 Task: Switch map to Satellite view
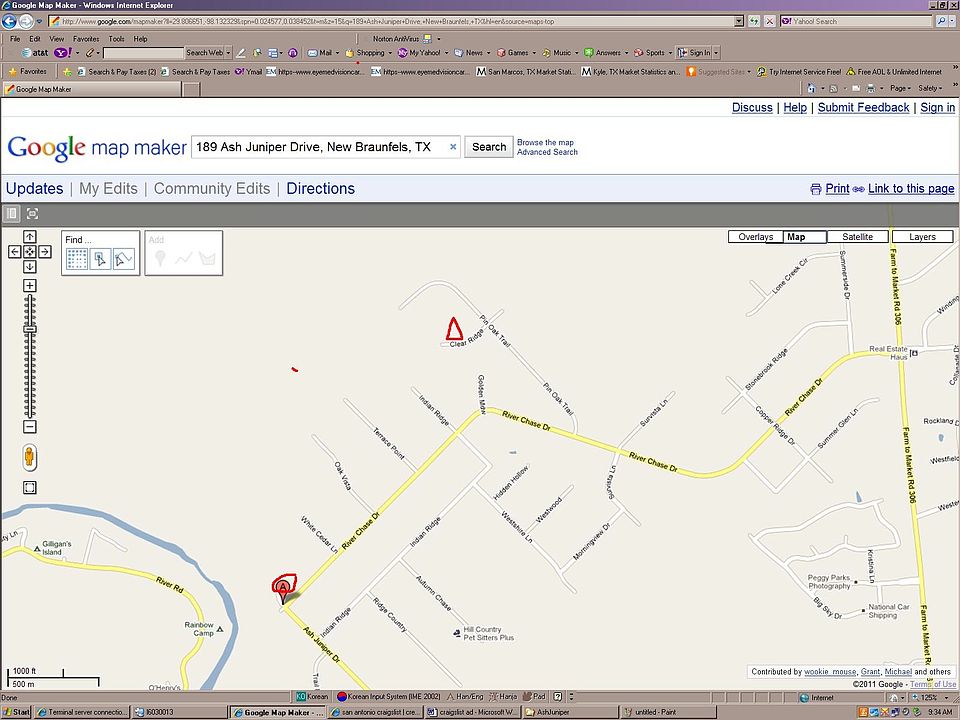[857, 237]
